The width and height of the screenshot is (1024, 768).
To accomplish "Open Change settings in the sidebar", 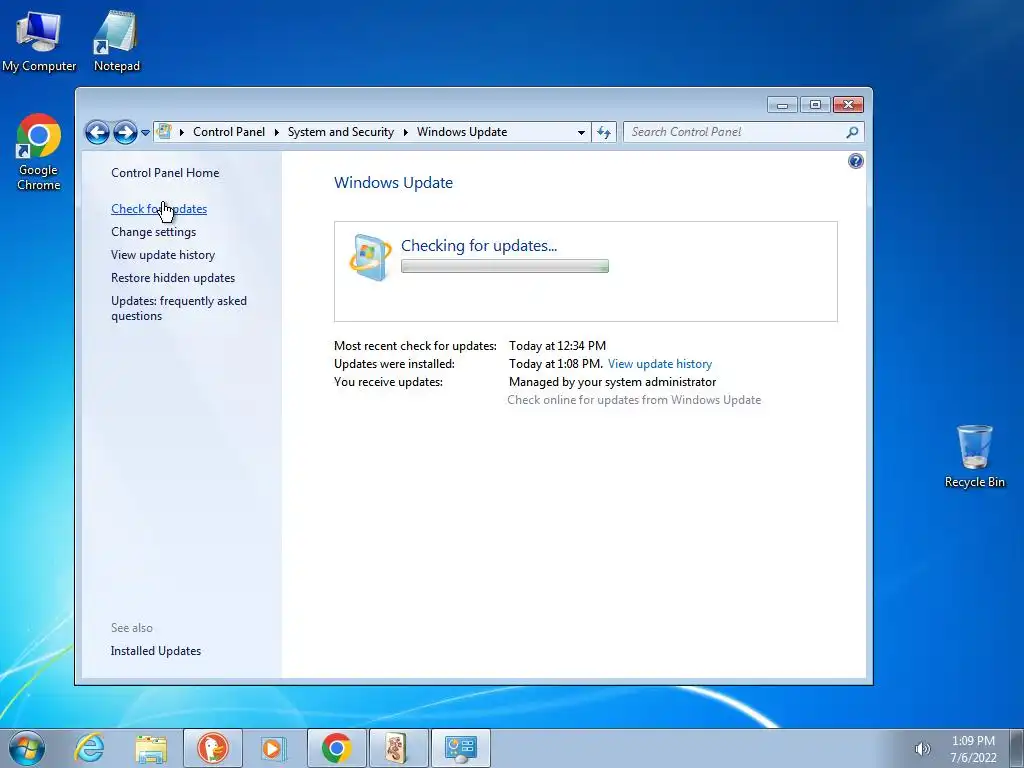I will [153, 232].
